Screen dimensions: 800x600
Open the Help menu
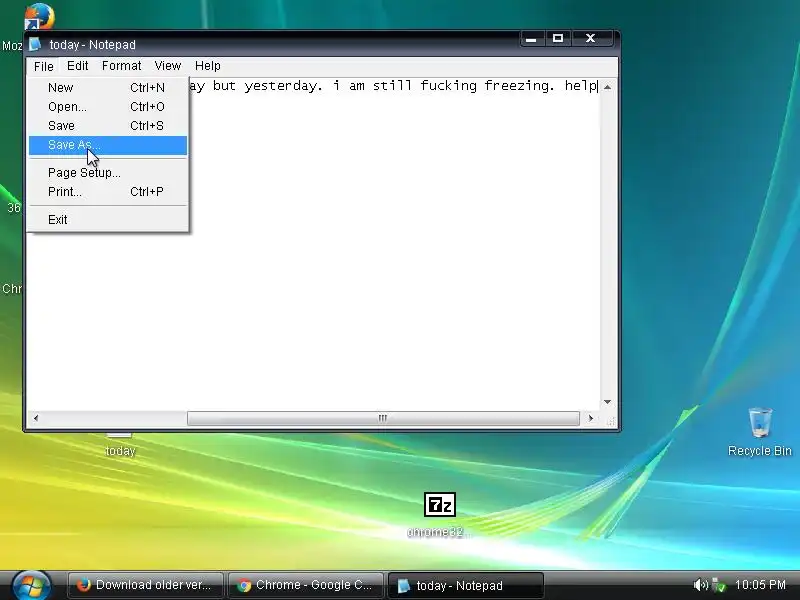click(208, 66)
